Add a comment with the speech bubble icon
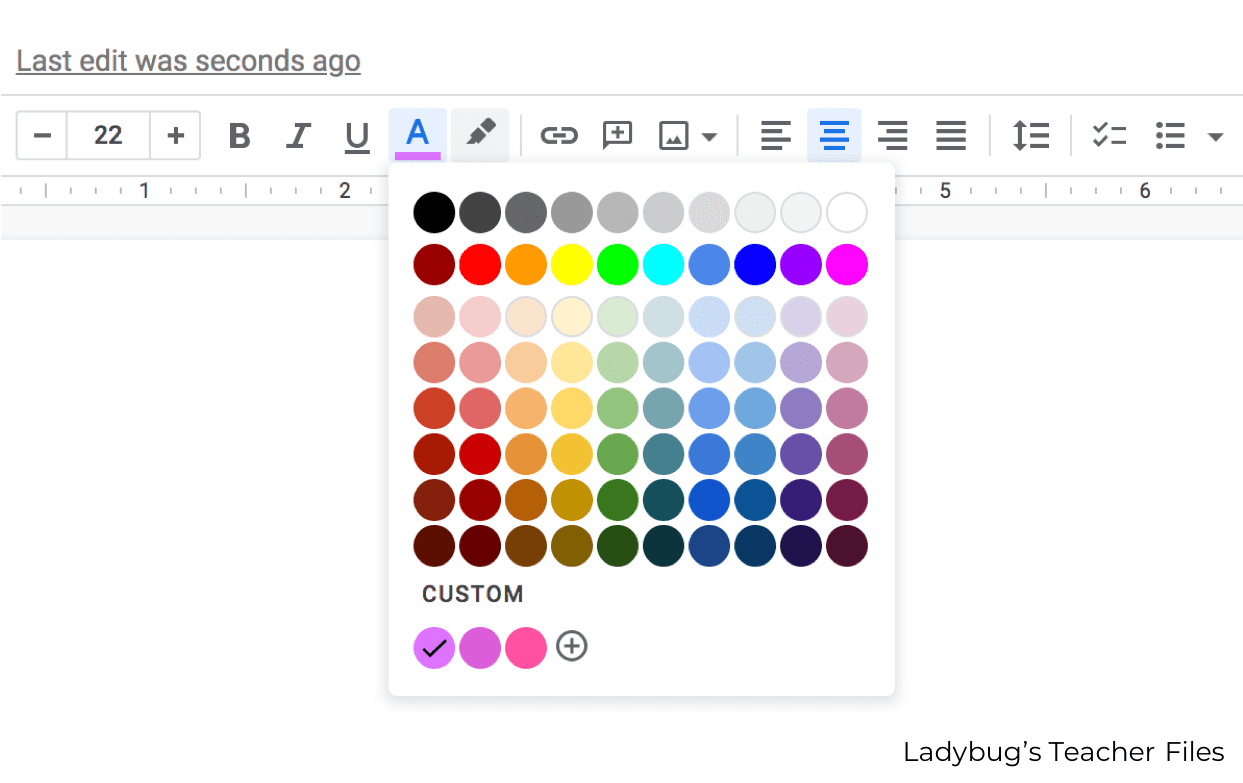The image size is (1243, 783). tap(617, 135)
